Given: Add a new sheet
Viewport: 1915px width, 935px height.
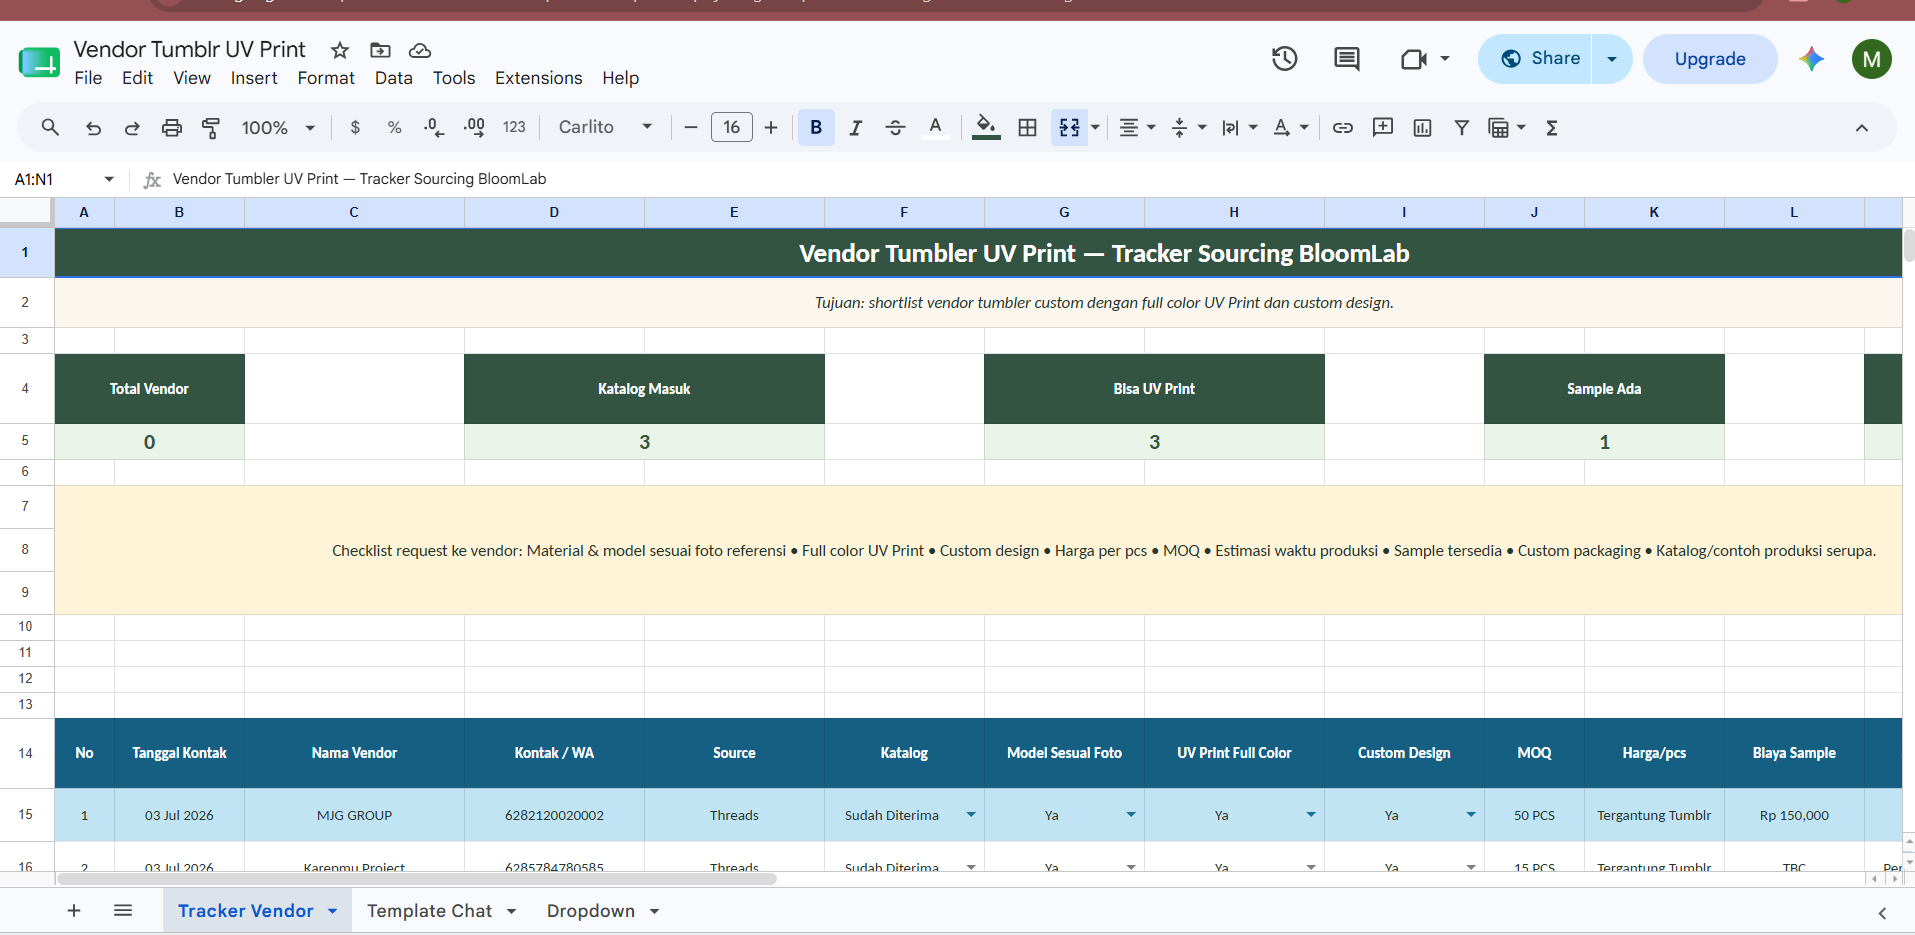Looking at the screenshot, I should [74, 911].
